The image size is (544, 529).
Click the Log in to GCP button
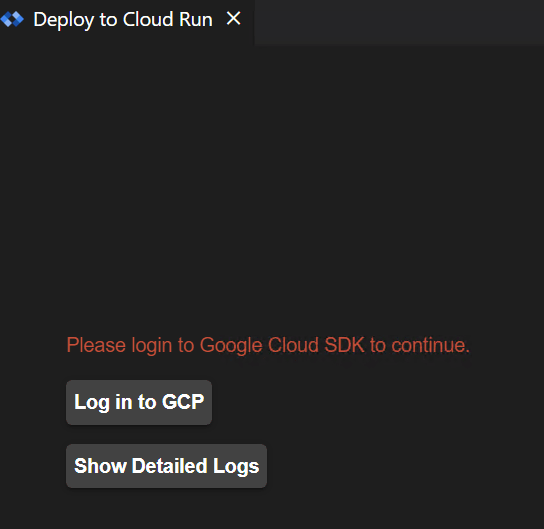[x=139, y=402]
